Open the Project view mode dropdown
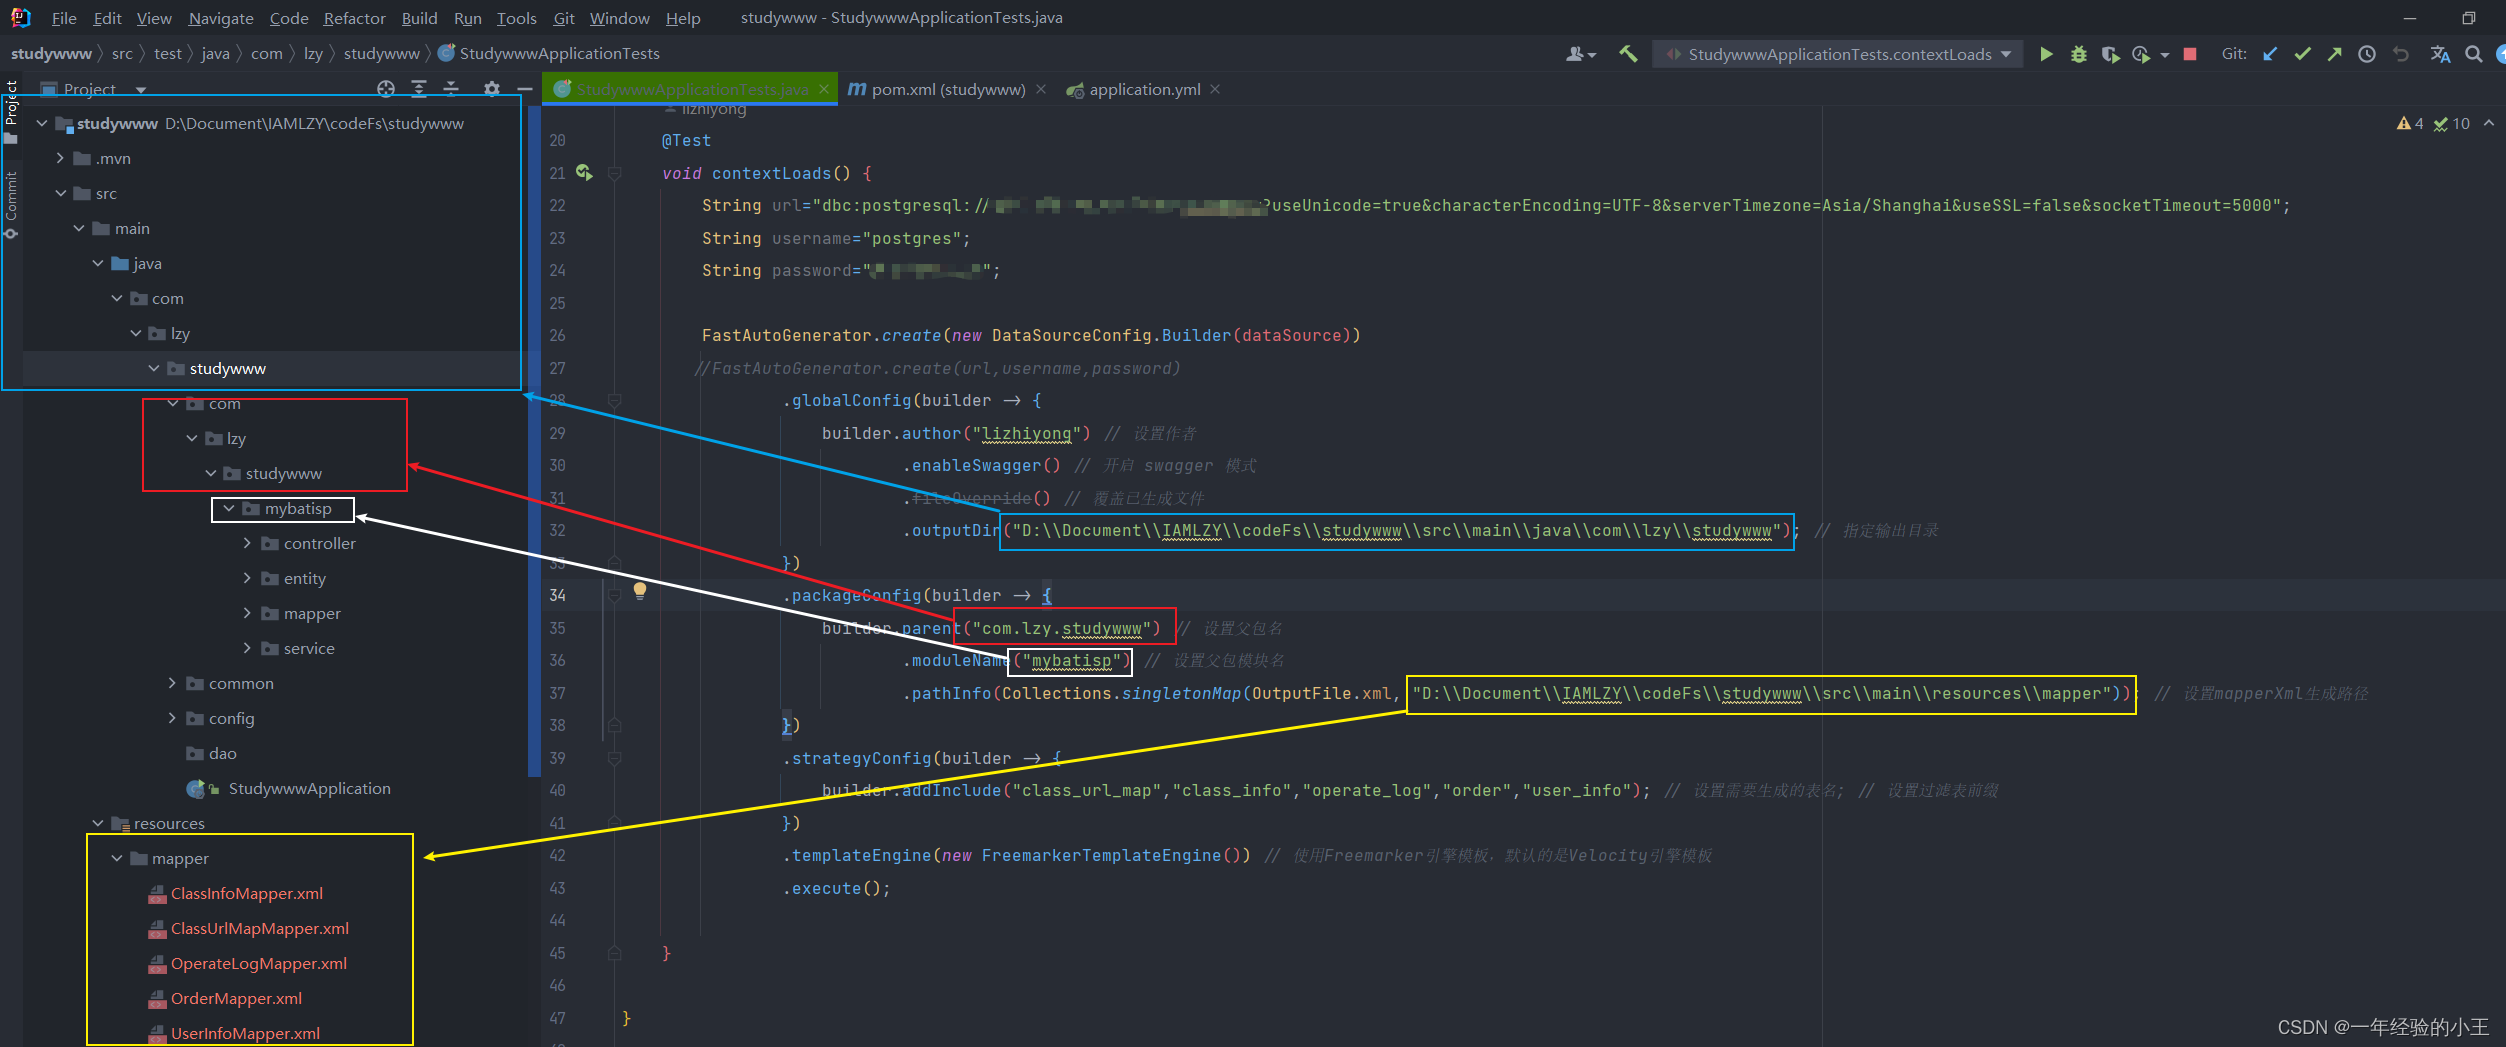The image size is (2506, 1047). coord(141,90)
